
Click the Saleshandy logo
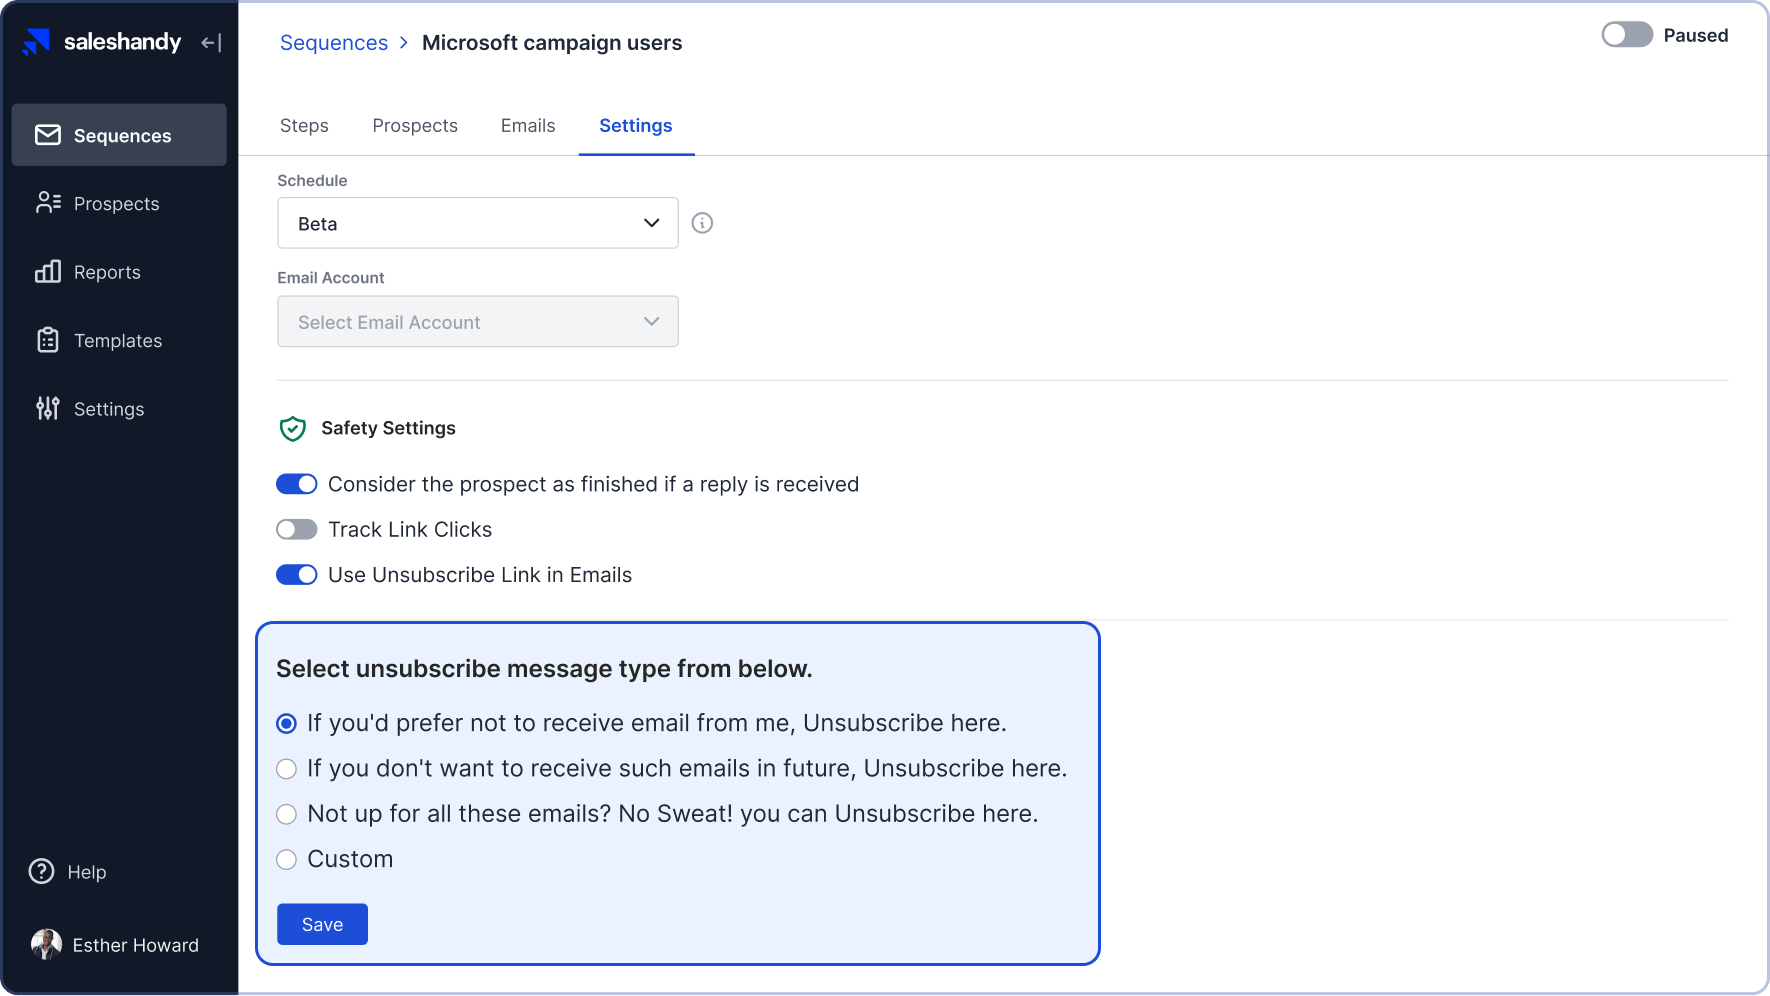pyautogui.click(x=100, y=42)
